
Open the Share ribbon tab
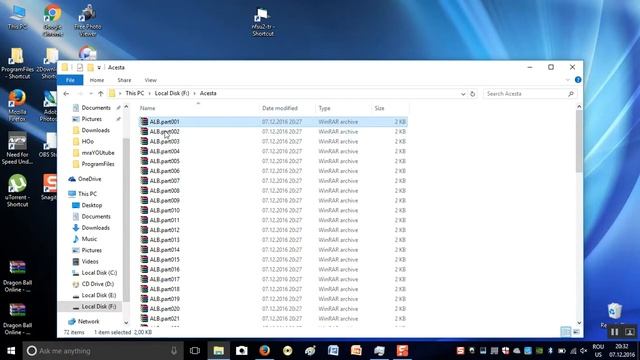(124, 80)
